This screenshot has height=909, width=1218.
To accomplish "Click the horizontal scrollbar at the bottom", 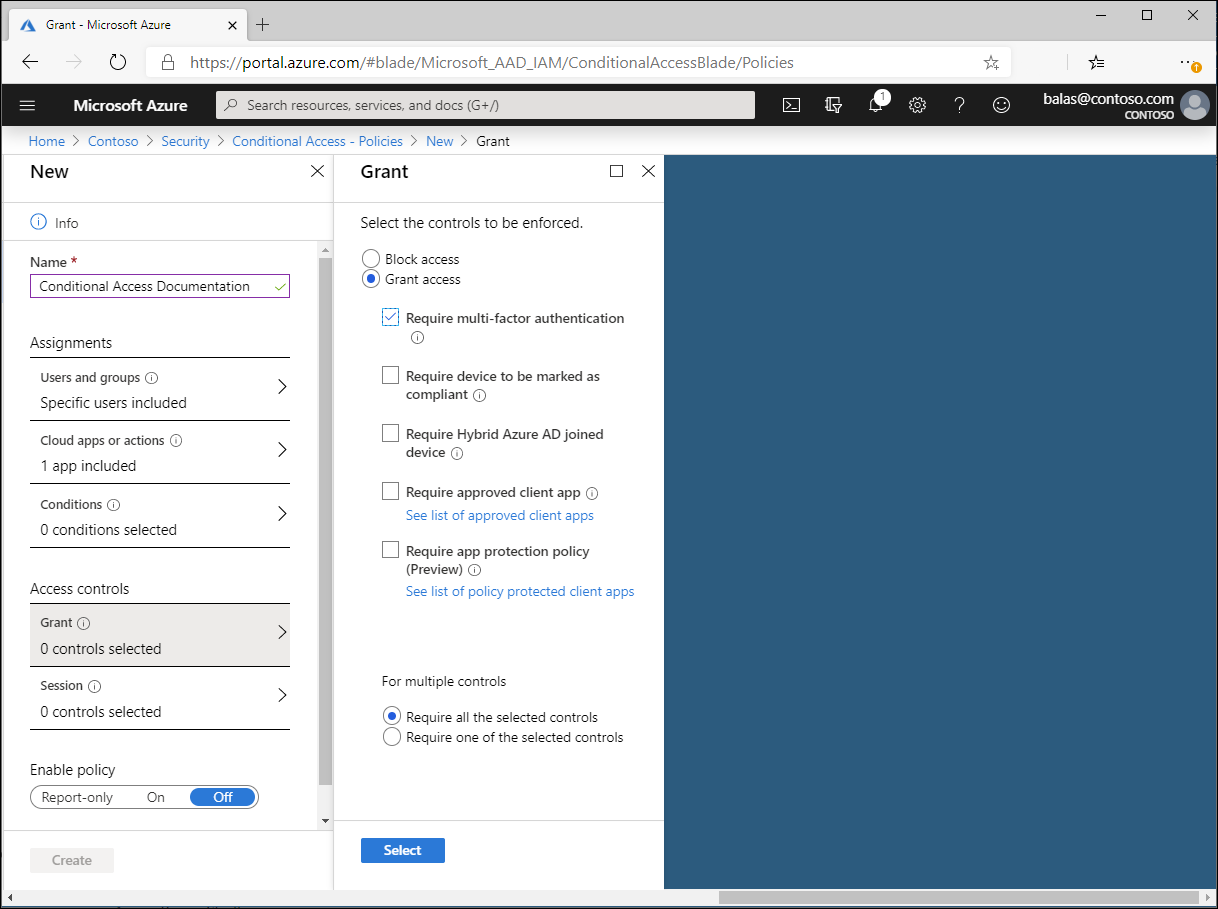I will 960,897.
